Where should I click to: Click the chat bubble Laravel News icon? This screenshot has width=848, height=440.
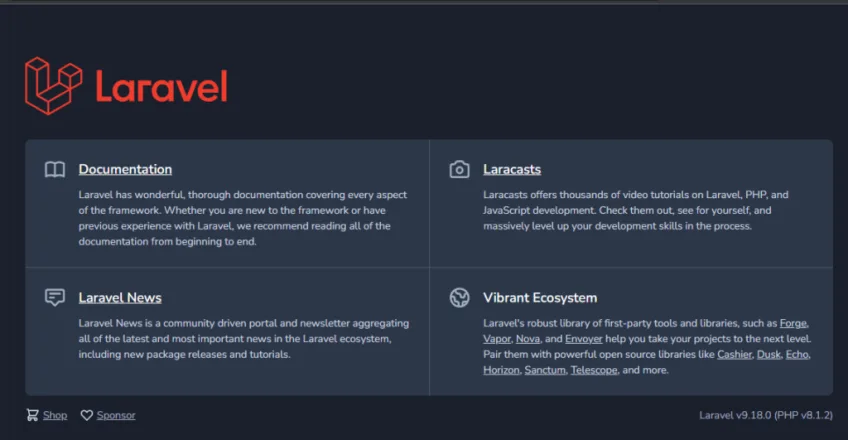tap(55, 297)
